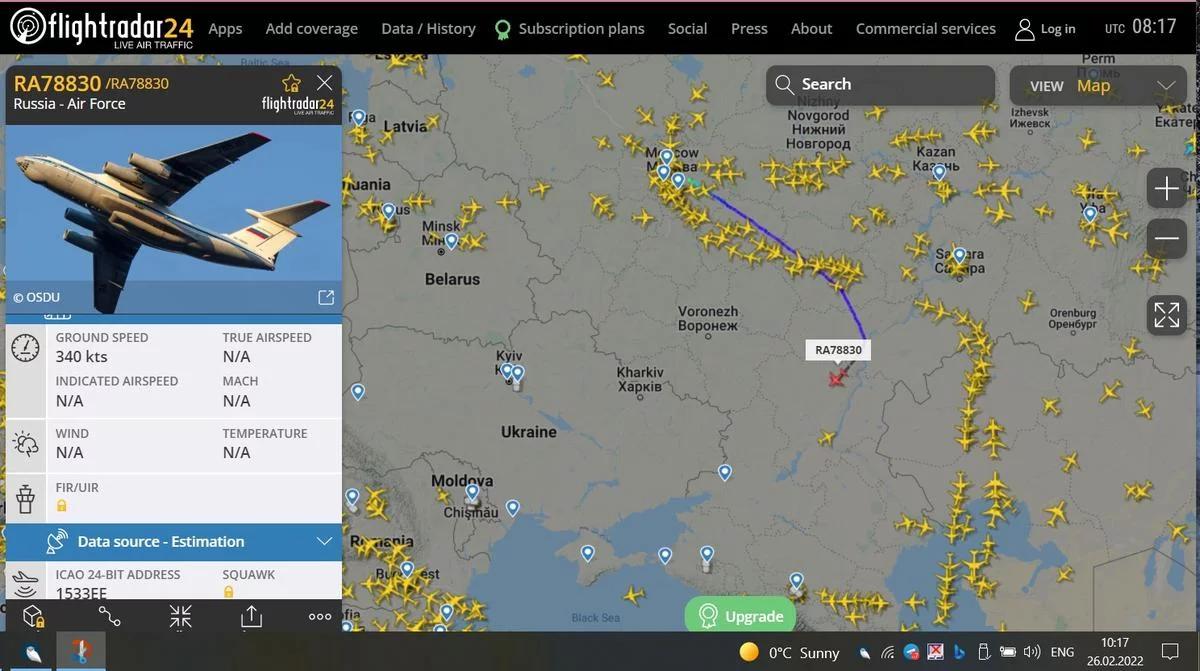Open Subscription plans page
The height and width of the screenshot is (671, 1200).
[x=570, y=28]
